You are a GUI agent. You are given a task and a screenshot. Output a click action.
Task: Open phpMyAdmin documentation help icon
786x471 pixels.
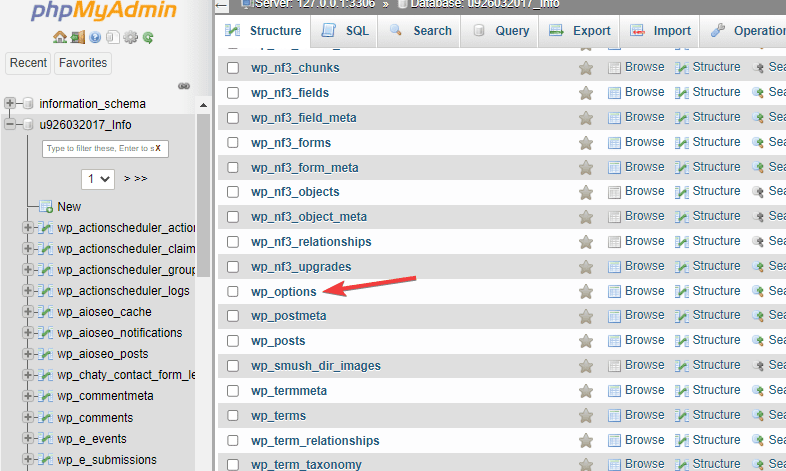pos(95,37)
